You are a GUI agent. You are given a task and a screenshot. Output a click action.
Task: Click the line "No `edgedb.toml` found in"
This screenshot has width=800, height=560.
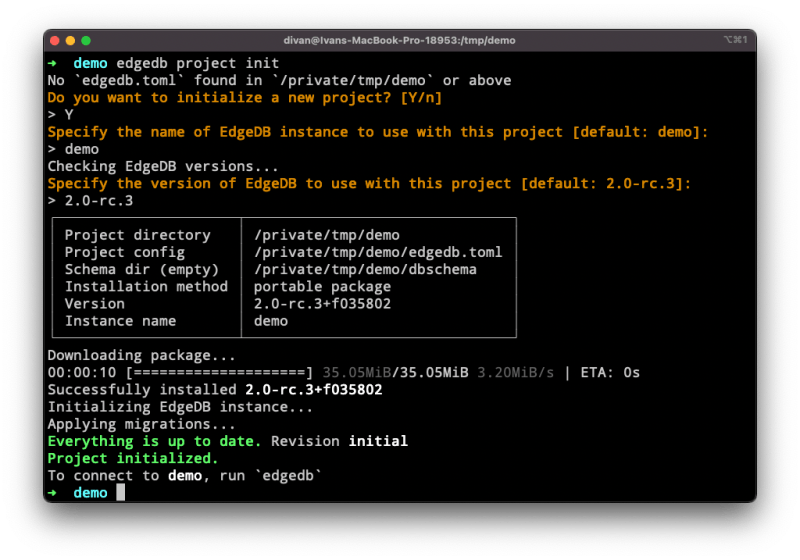(155, 81)
